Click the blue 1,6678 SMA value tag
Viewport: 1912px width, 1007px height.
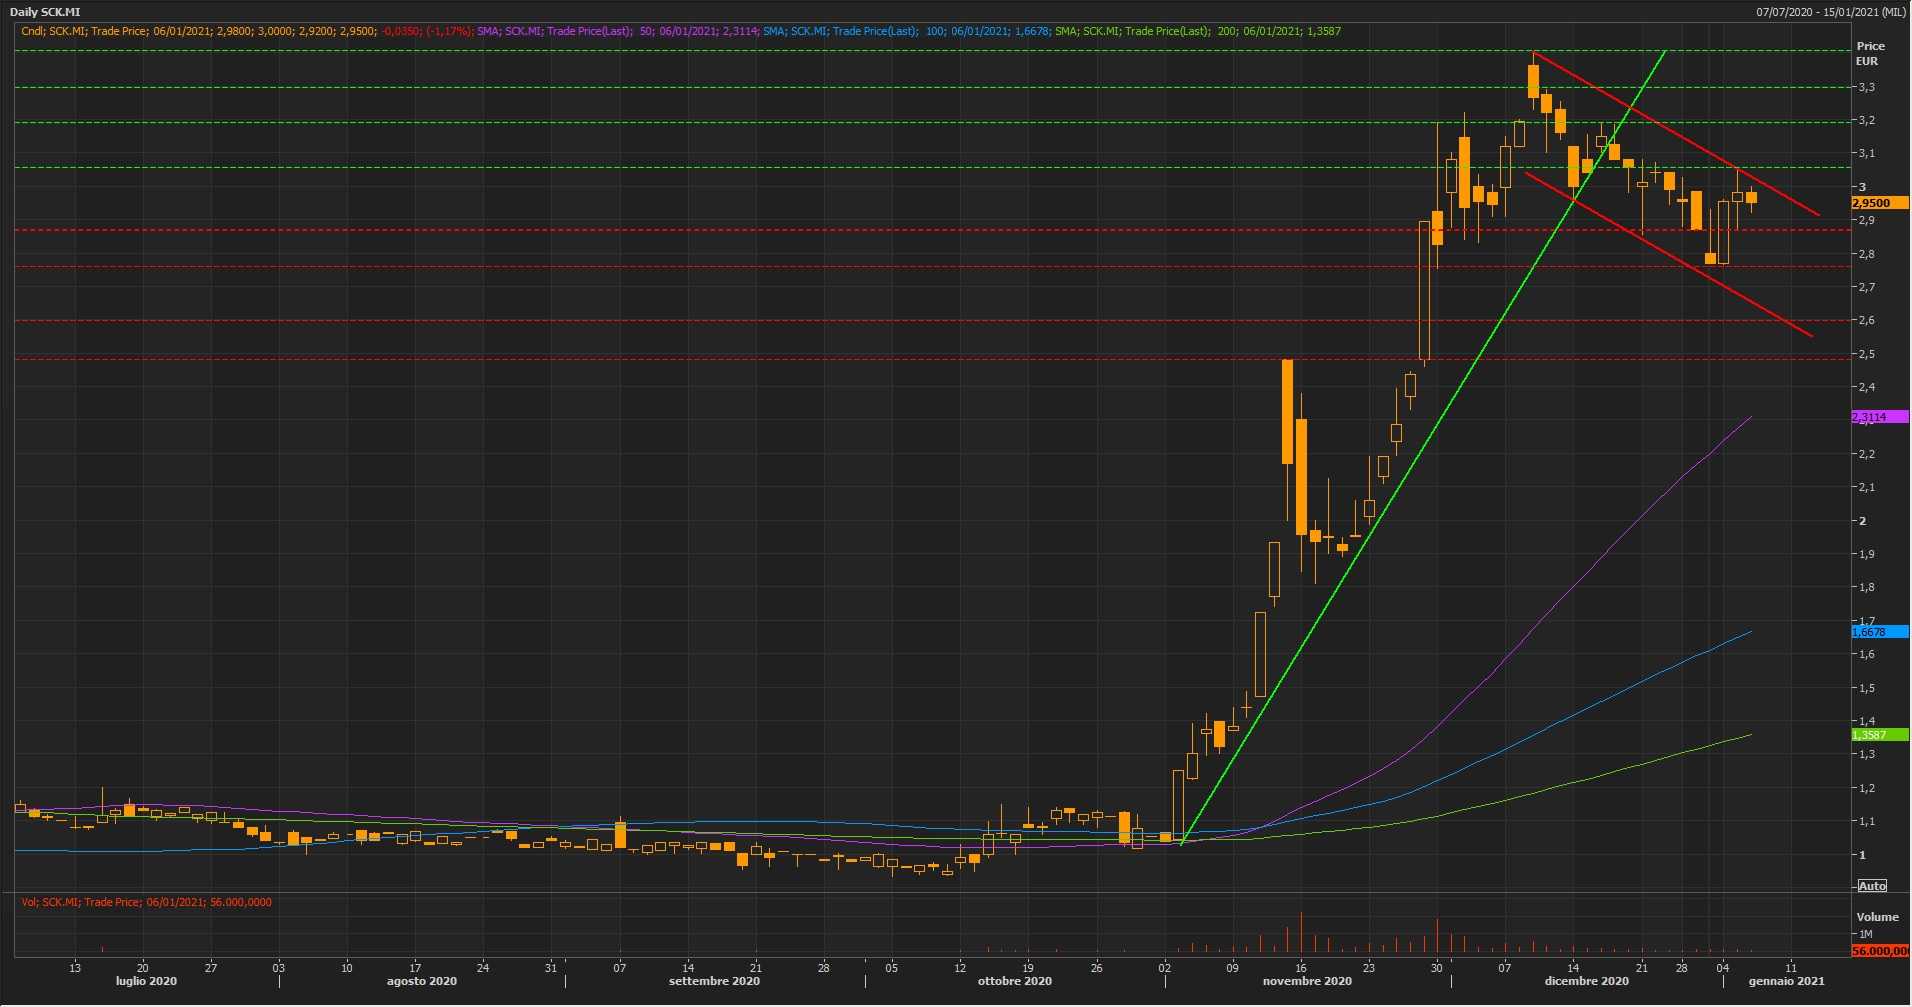point(1879,632)
